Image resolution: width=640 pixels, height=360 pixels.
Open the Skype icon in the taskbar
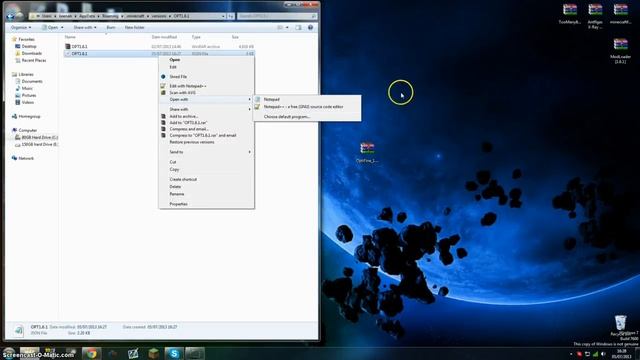(174, 353)
